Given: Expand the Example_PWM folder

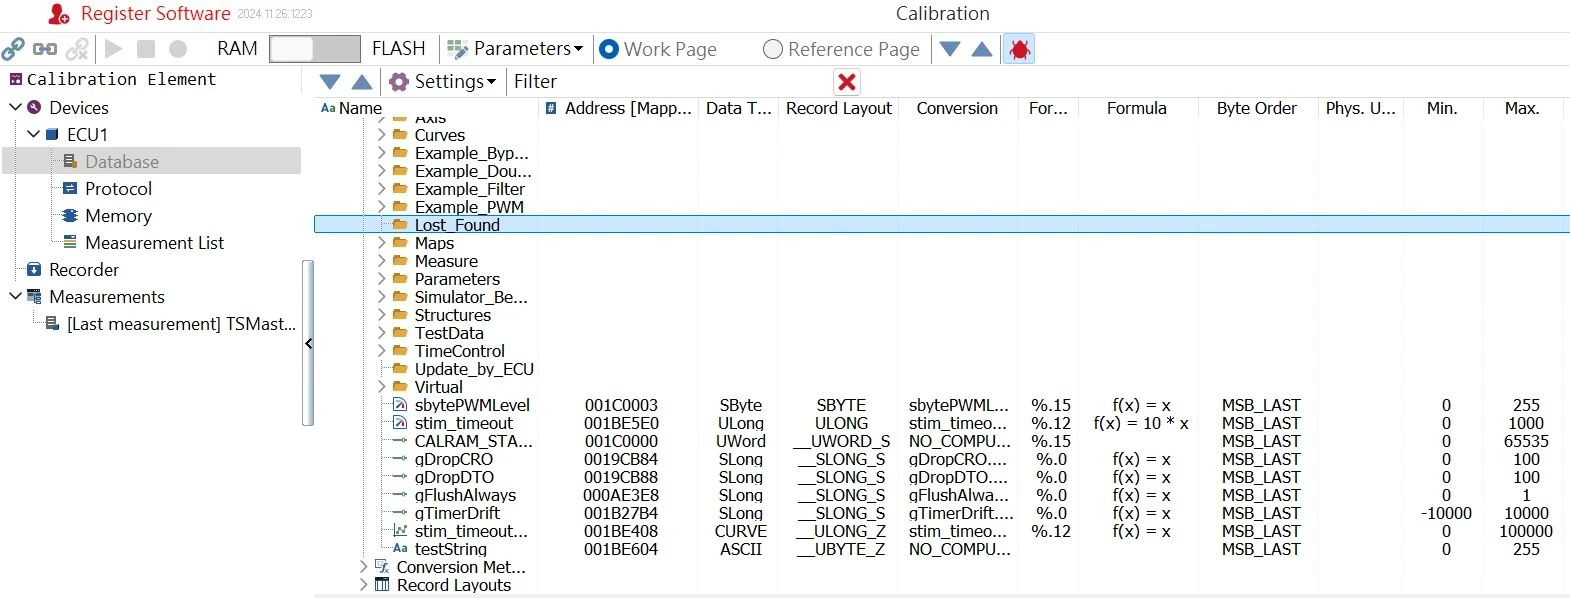Looking at the screenshot, I should [381, 207].
